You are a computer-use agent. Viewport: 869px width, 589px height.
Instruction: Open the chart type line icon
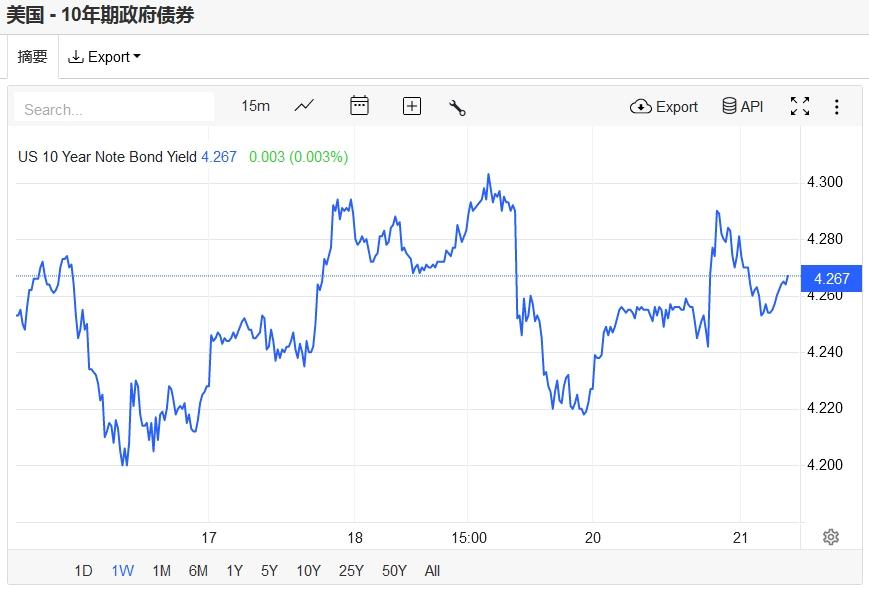click(x=304, y=106)
